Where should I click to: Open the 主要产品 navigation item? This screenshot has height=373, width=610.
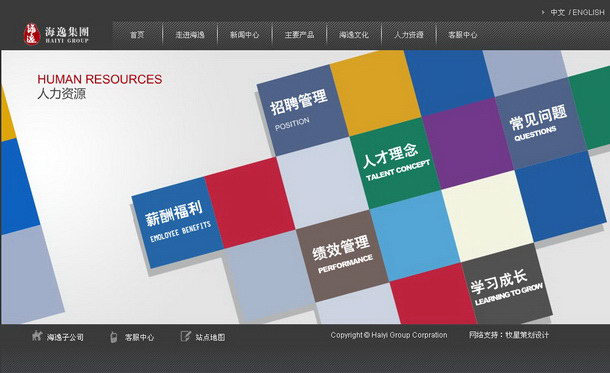tap(299, 35)
